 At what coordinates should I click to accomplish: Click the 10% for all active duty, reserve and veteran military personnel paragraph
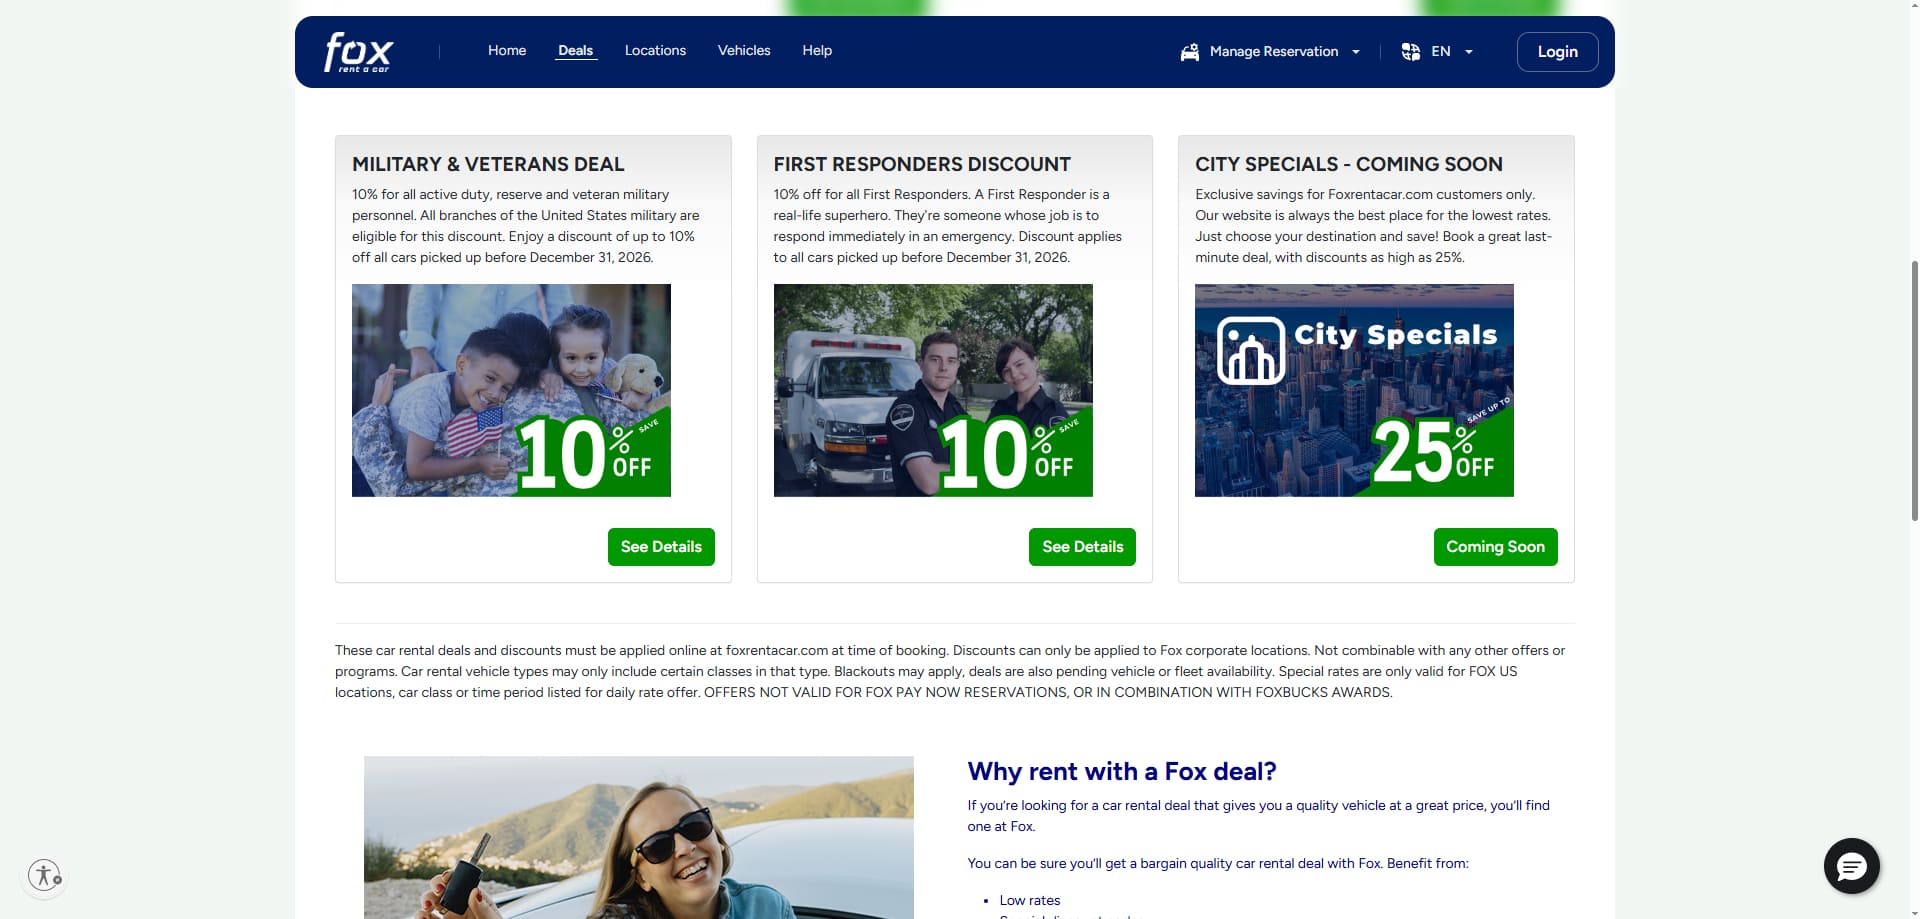coord(527,226)
